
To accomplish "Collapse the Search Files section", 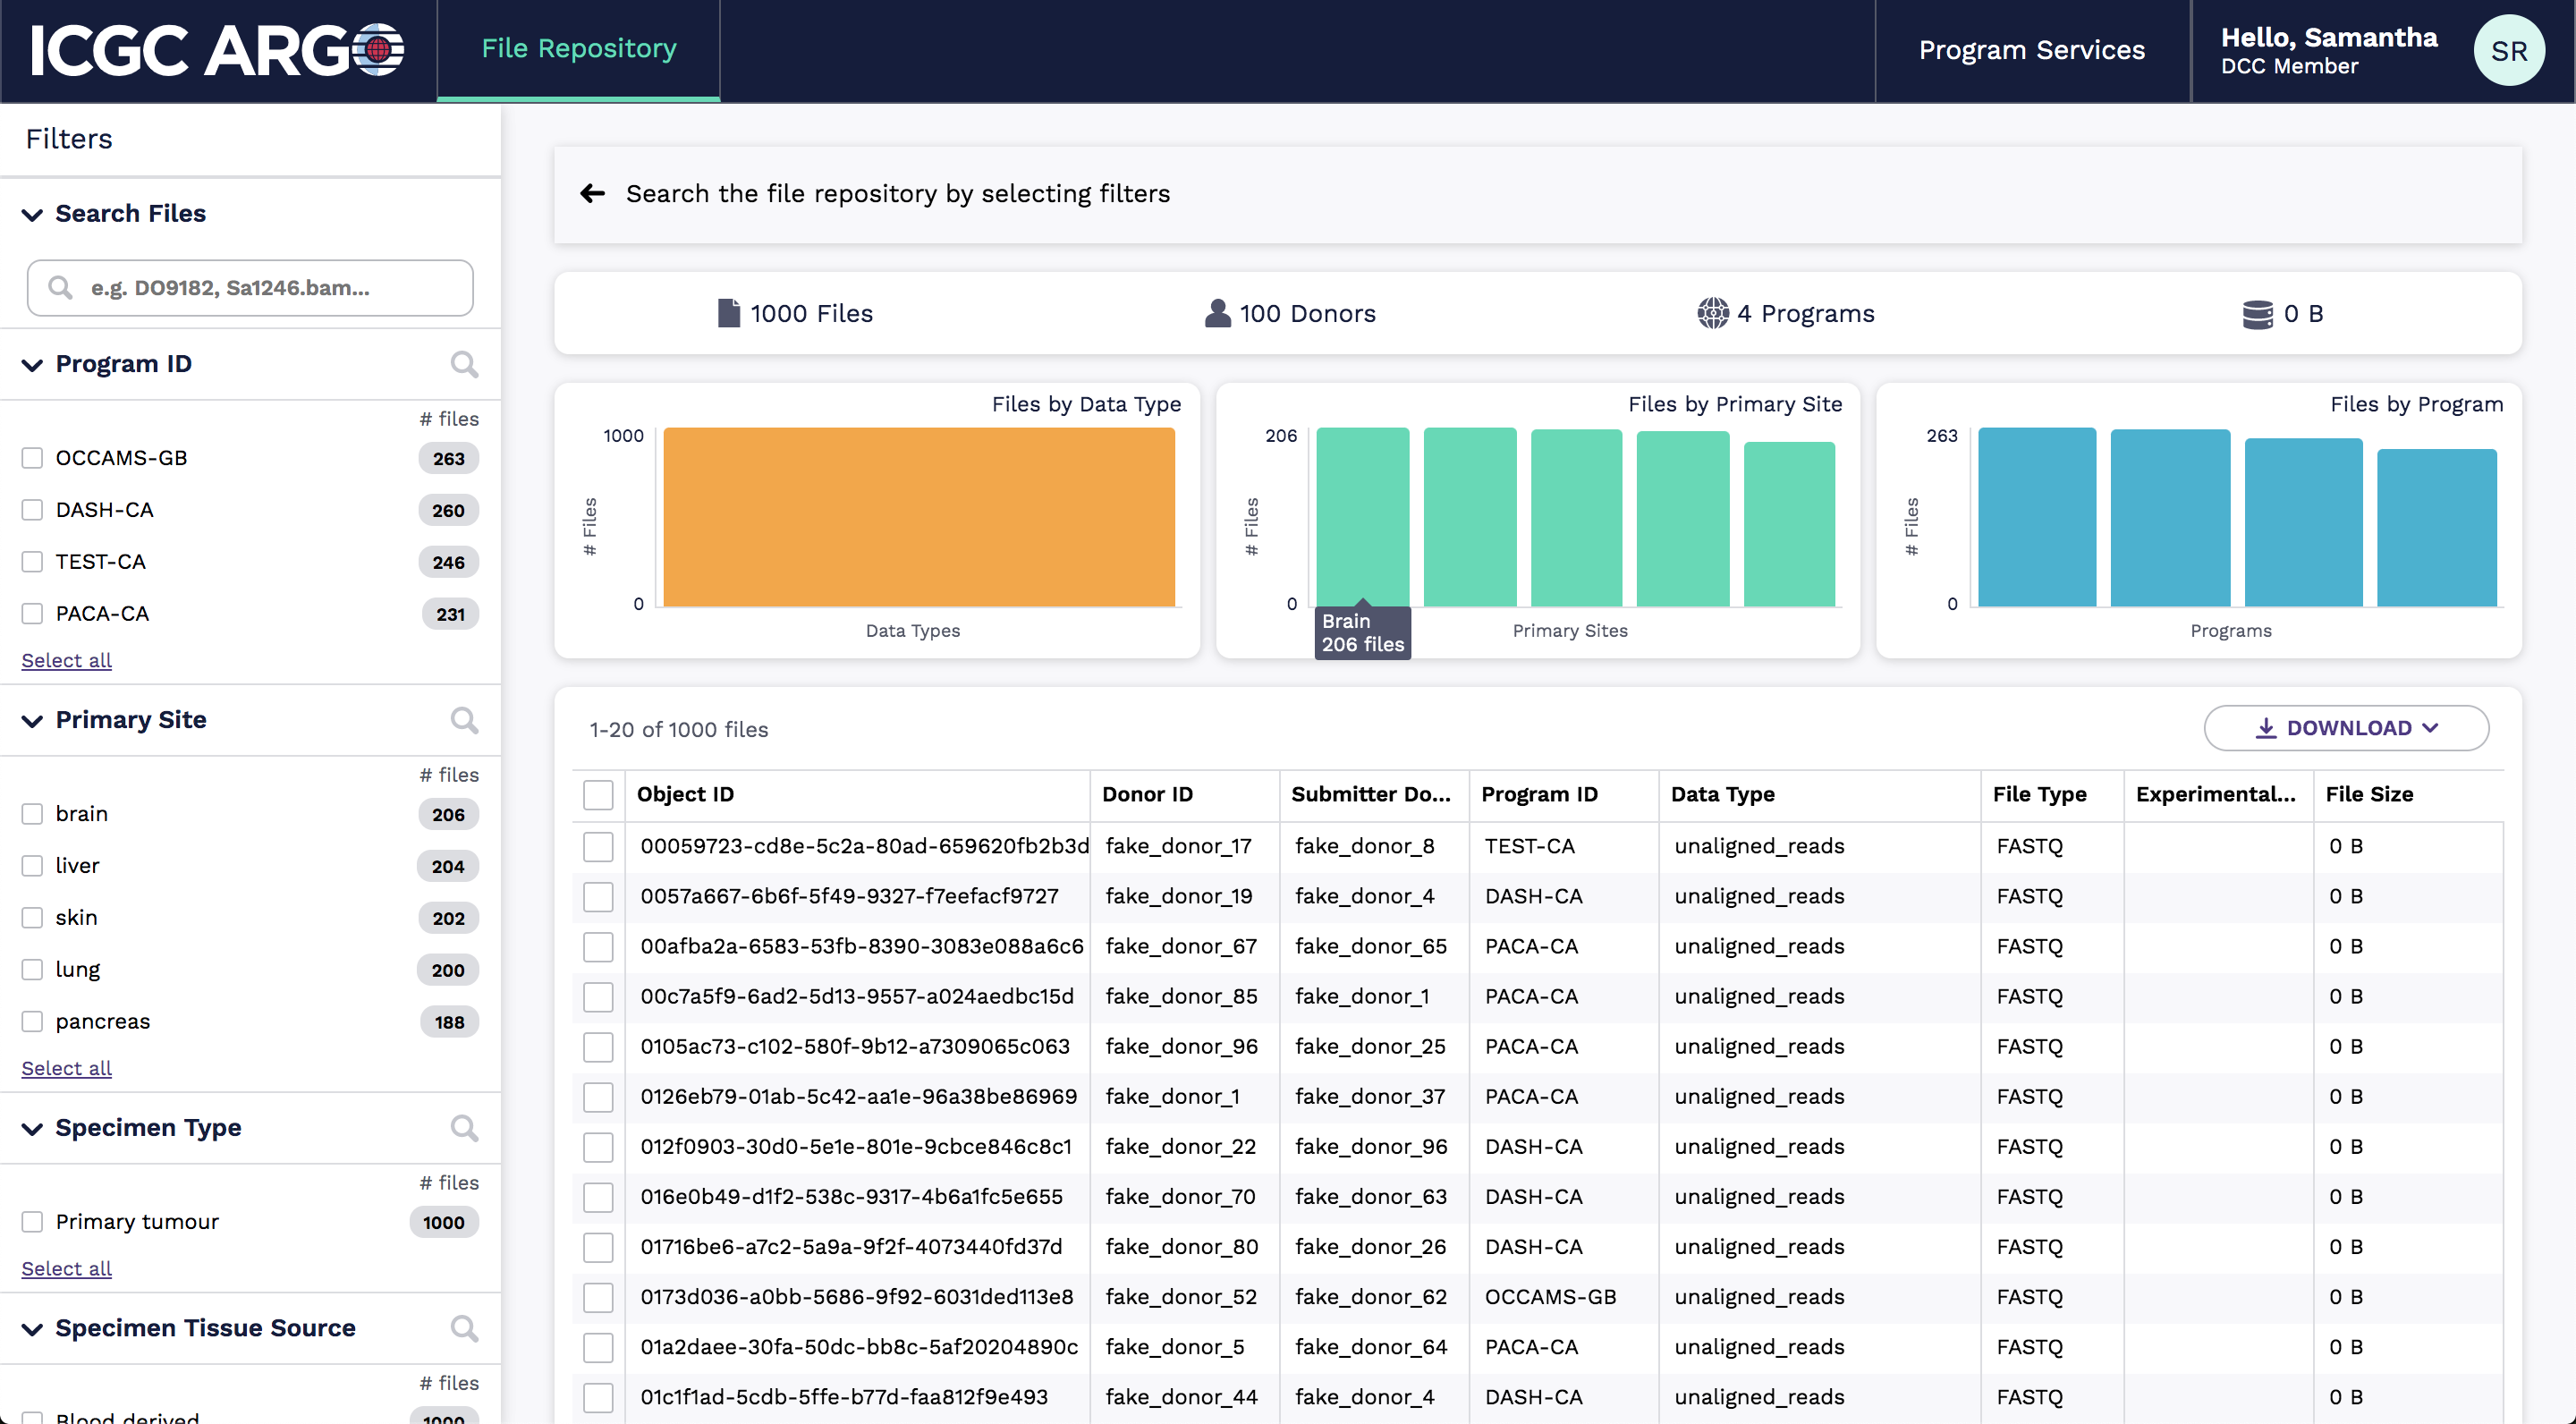I will point(30,214).
